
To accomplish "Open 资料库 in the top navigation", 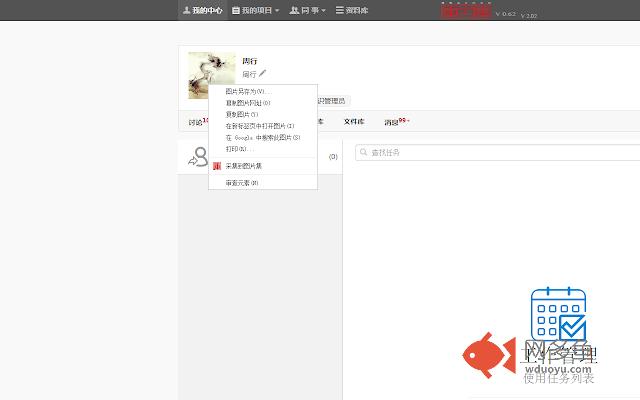I will pyautogui.click(x=352, y=10).
